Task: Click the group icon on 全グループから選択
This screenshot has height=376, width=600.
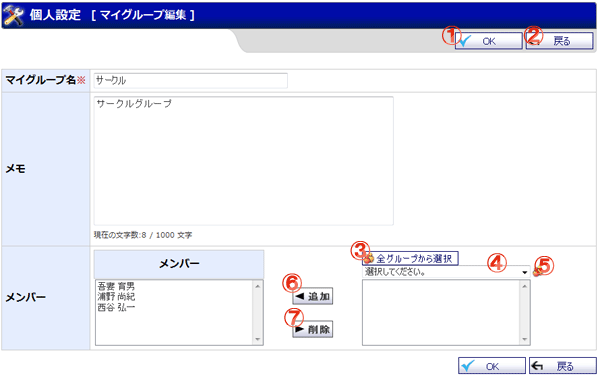Action: 369,259
